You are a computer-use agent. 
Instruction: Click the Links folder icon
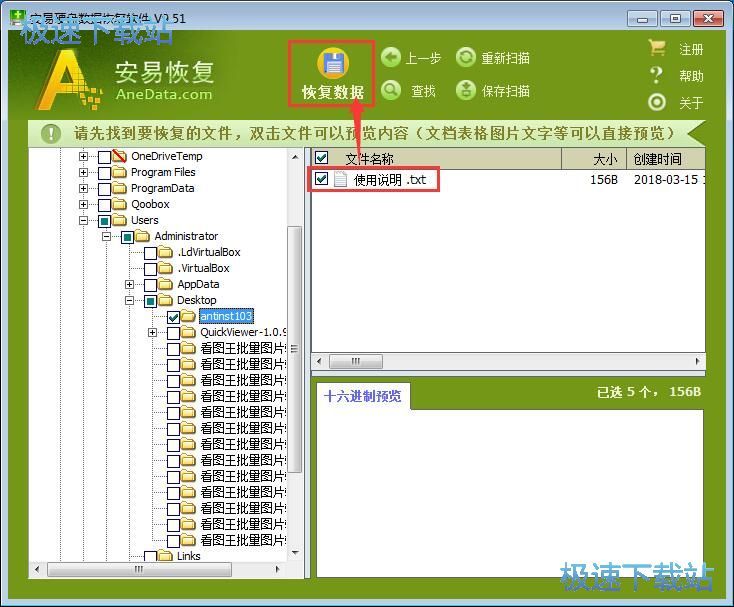point(165,556)
